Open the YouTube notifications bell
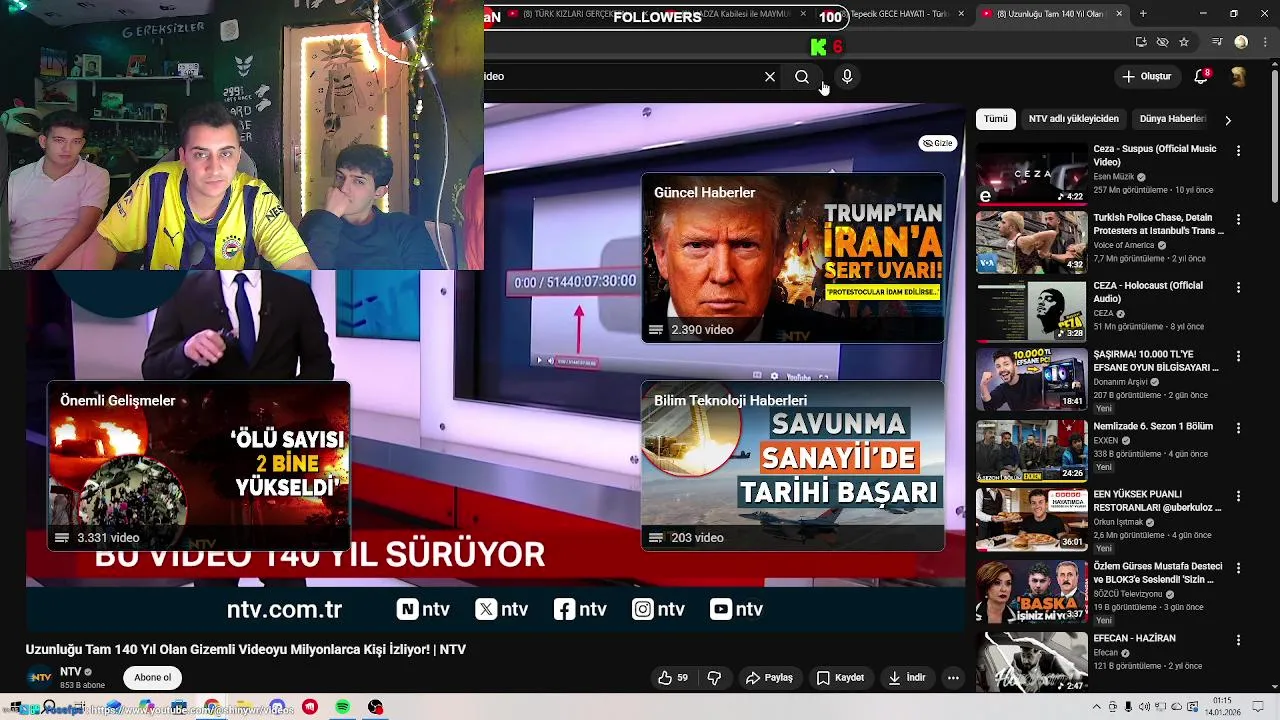 pos(1202,76)
